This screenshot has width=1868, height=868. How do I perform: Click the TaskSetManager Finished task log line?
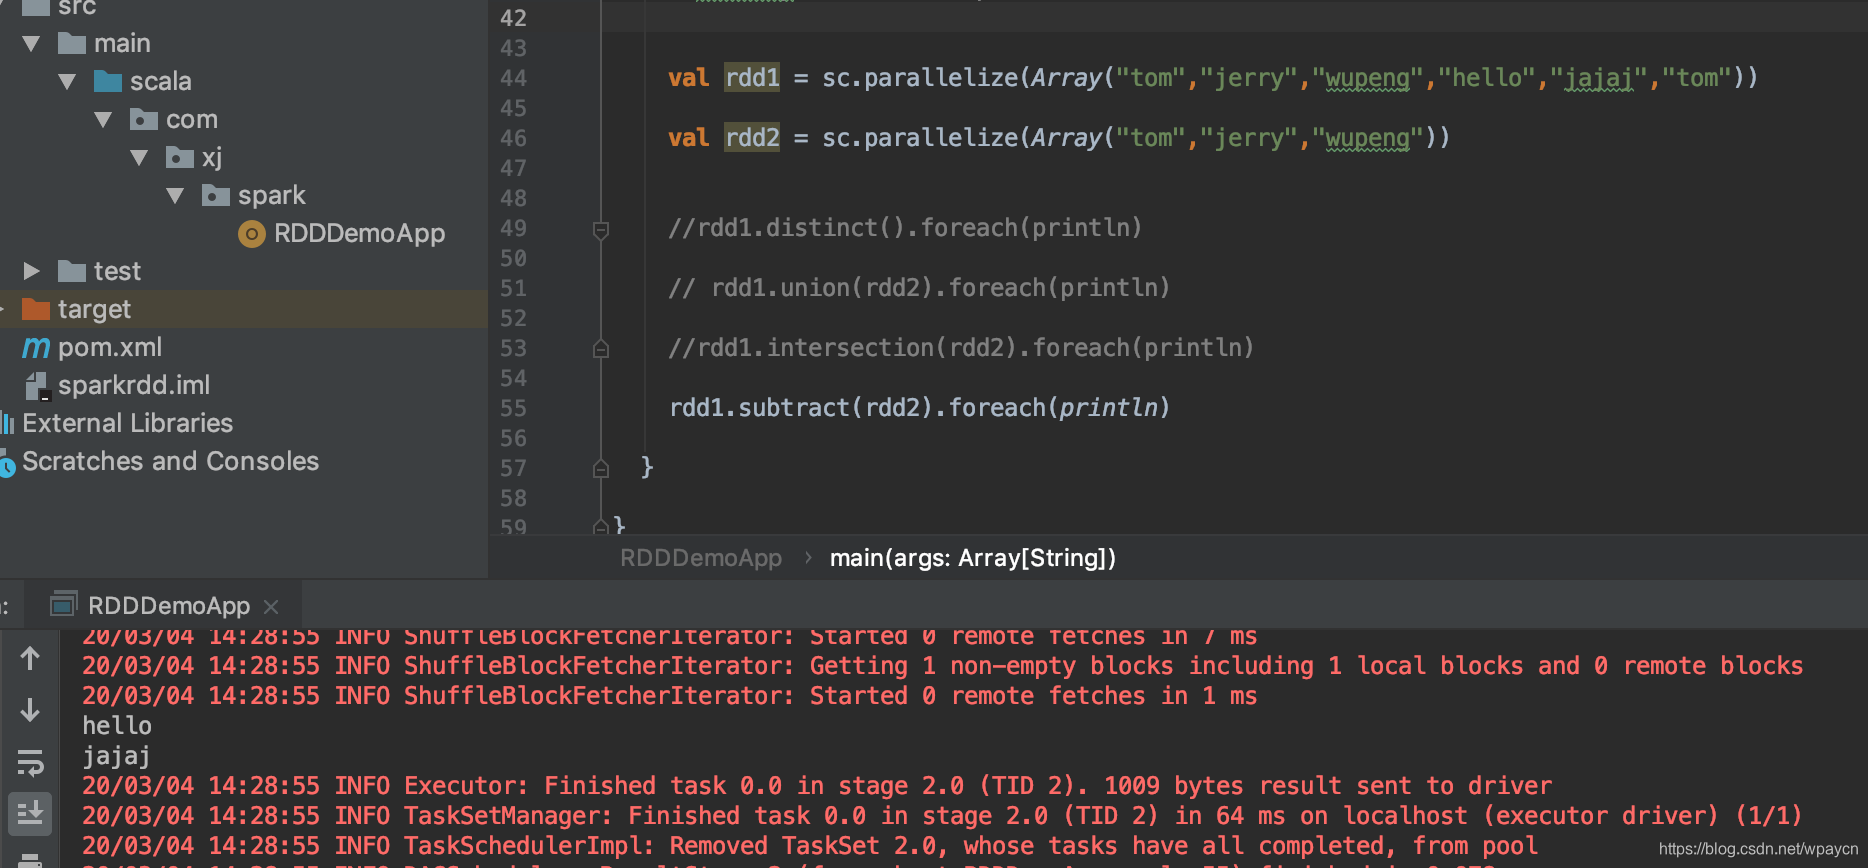[x=942, y=816]
